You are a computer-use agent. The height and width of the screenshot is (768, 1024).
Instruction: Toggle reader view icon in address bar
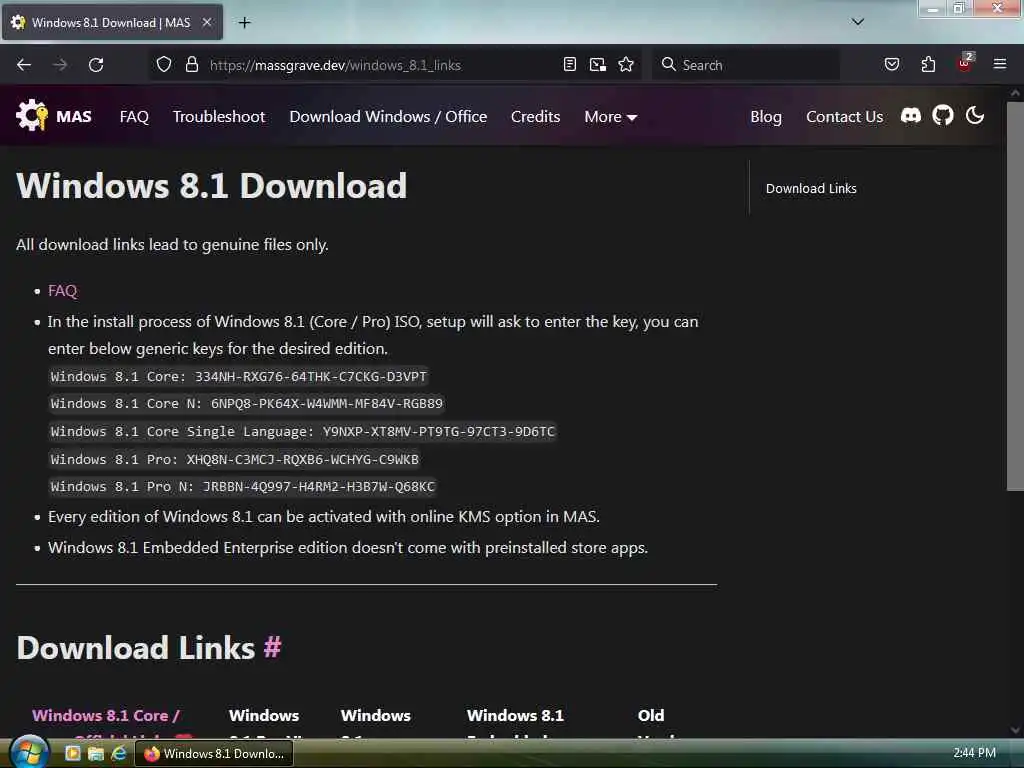(569, 65)
